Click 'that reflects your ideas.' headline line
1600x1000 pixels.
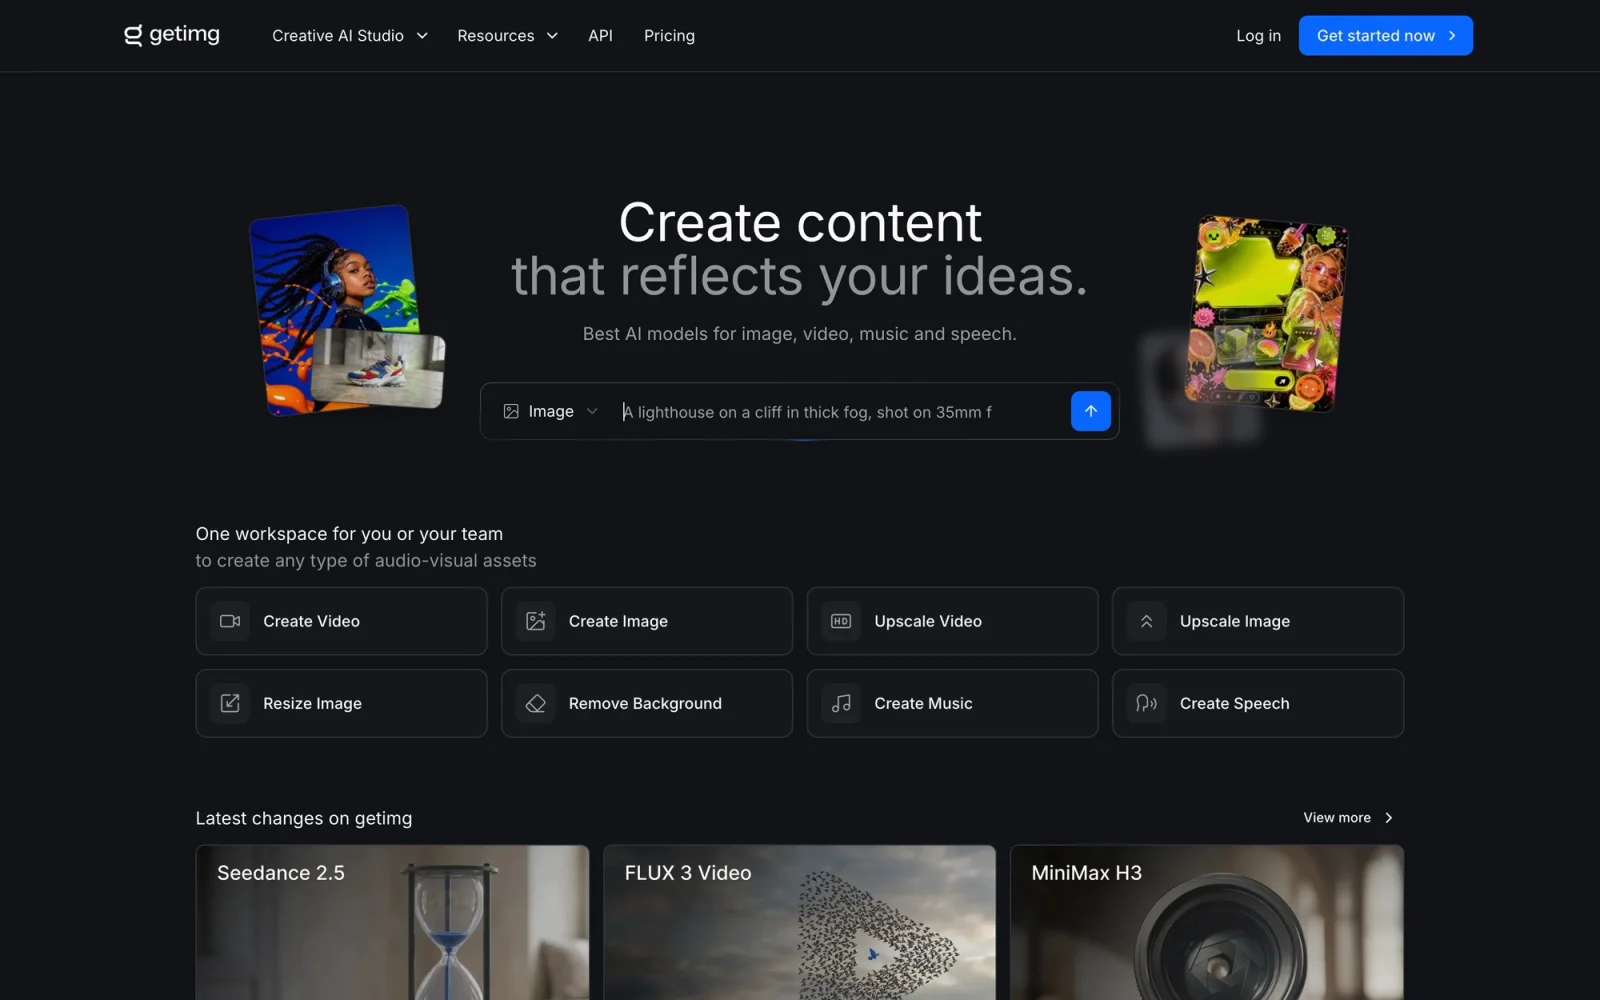(x=800, y=277)
